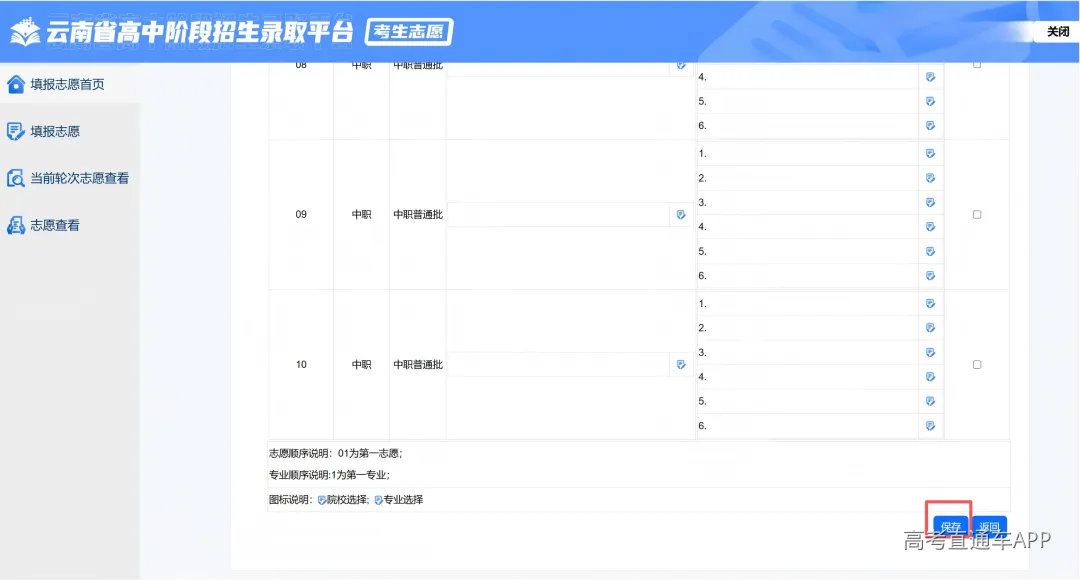
Task: Choose major 1 icon for volunteer 09
Action: (x=930, y=154)
